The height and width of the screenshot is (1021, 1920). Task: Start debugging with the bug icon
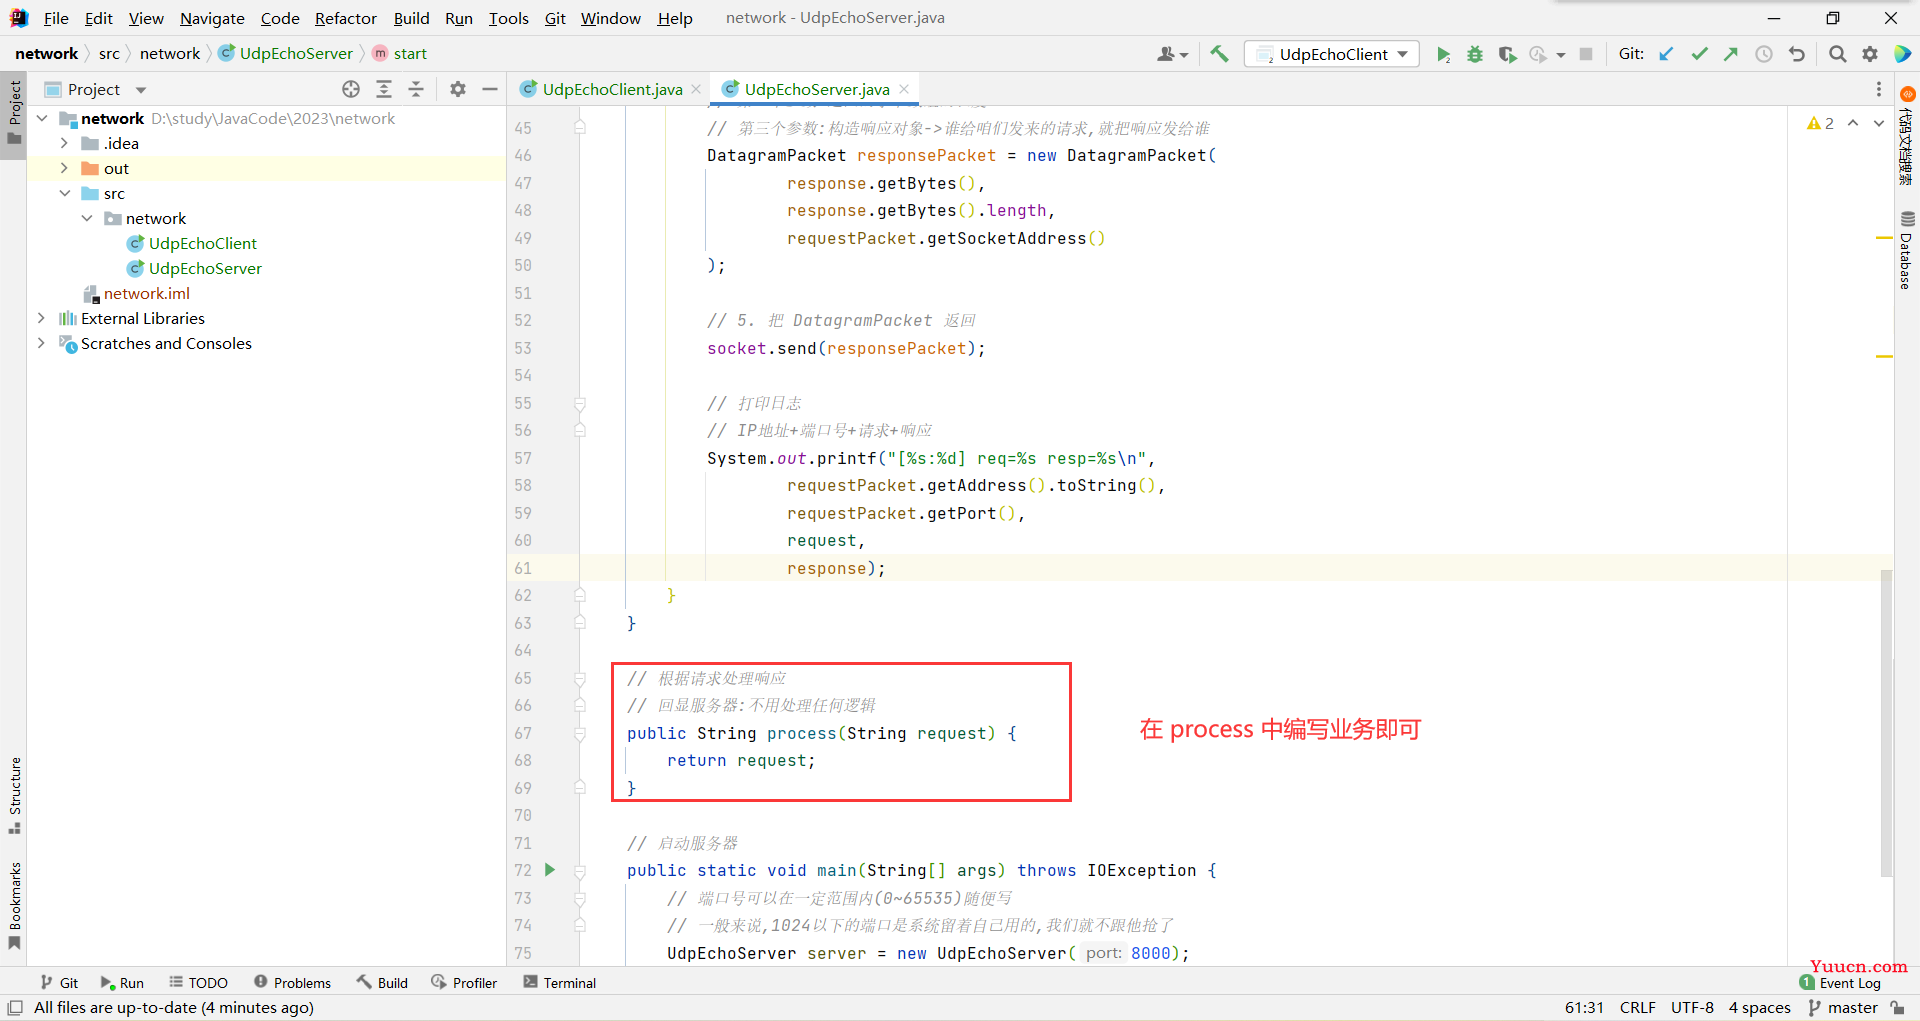[1475, 54]
